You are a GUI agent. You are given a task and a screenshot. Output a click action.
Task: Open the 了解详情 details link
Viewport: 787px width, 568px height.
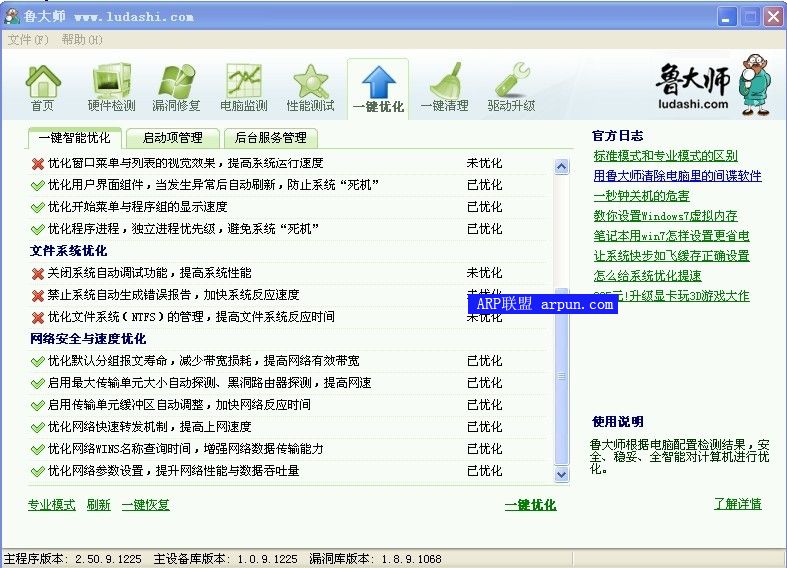[x=737, y=504]
